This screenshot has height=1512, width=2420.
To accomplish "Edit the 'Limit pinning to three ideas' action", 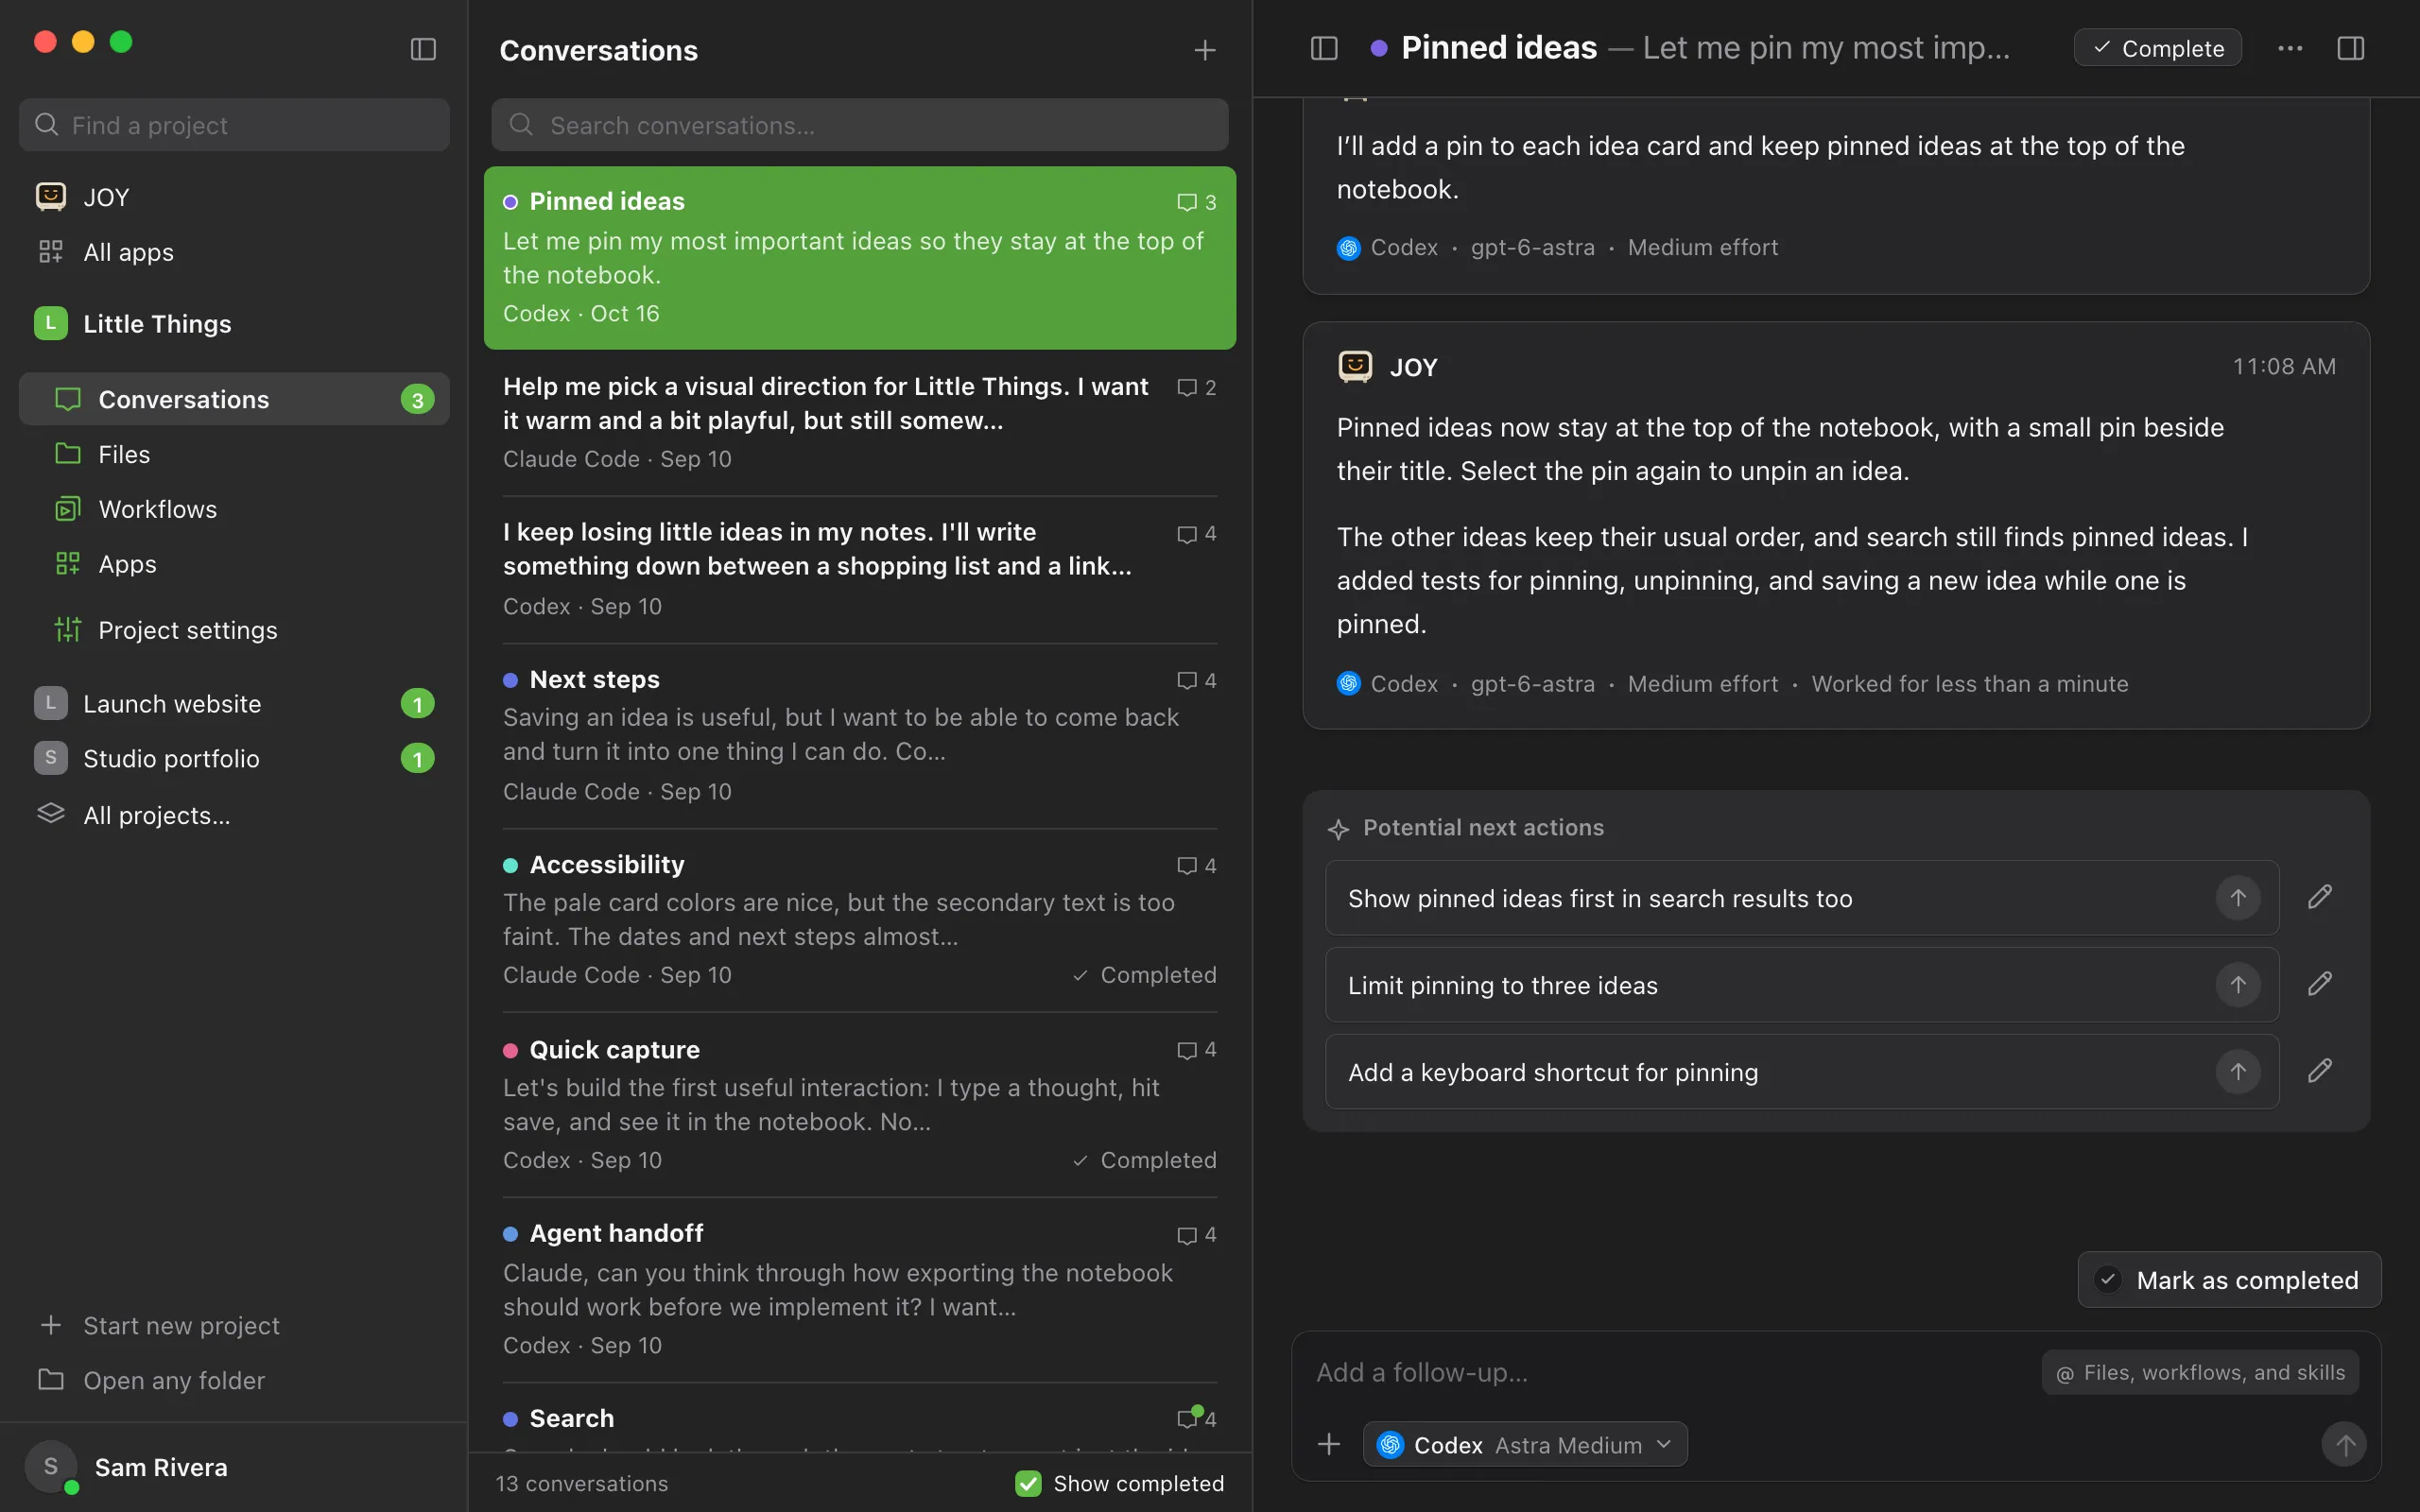I will 2320,984.
